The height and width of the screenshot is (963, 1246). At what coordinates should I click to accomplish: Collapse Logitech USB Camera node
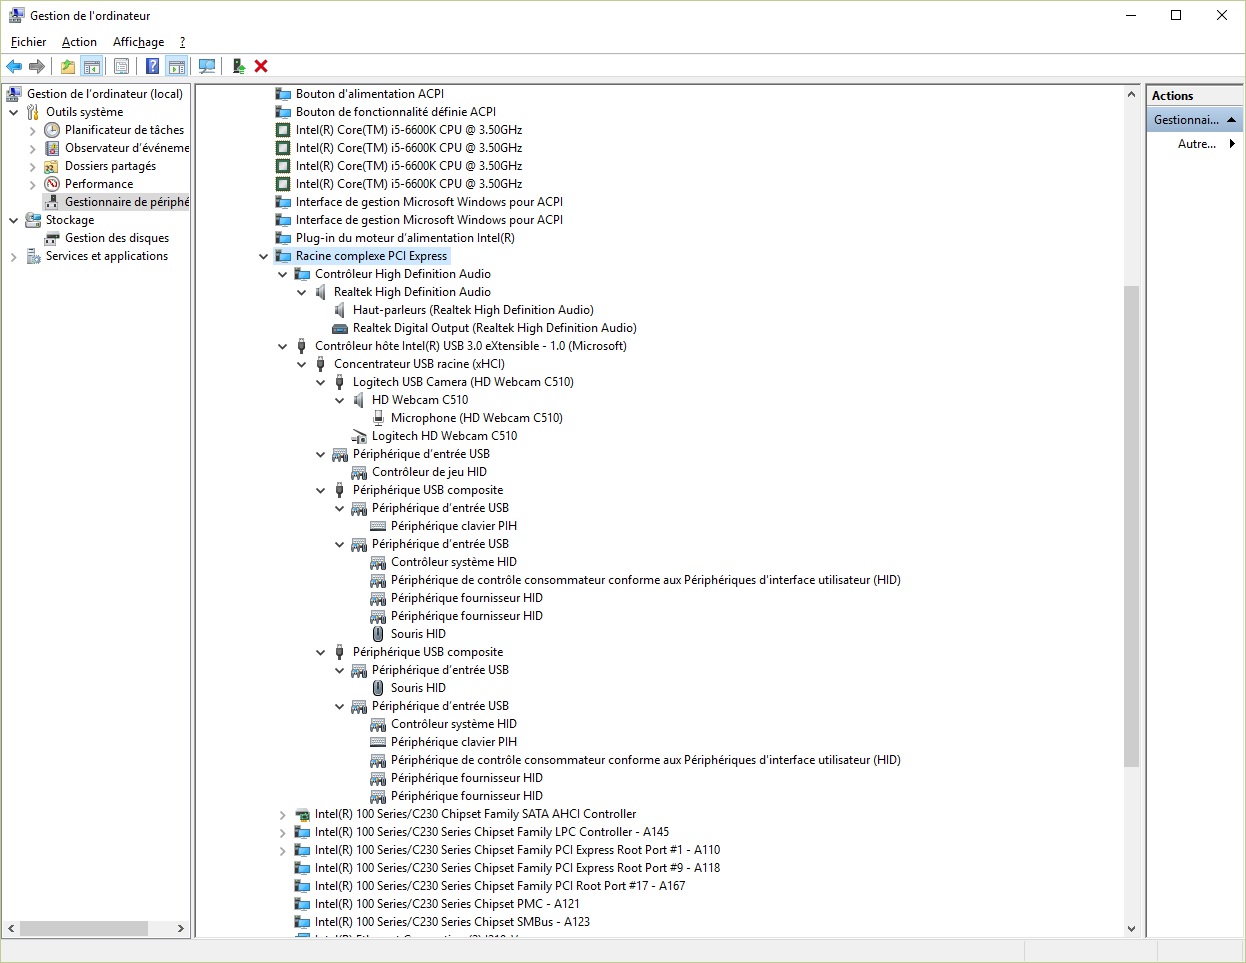pos(321,382)
